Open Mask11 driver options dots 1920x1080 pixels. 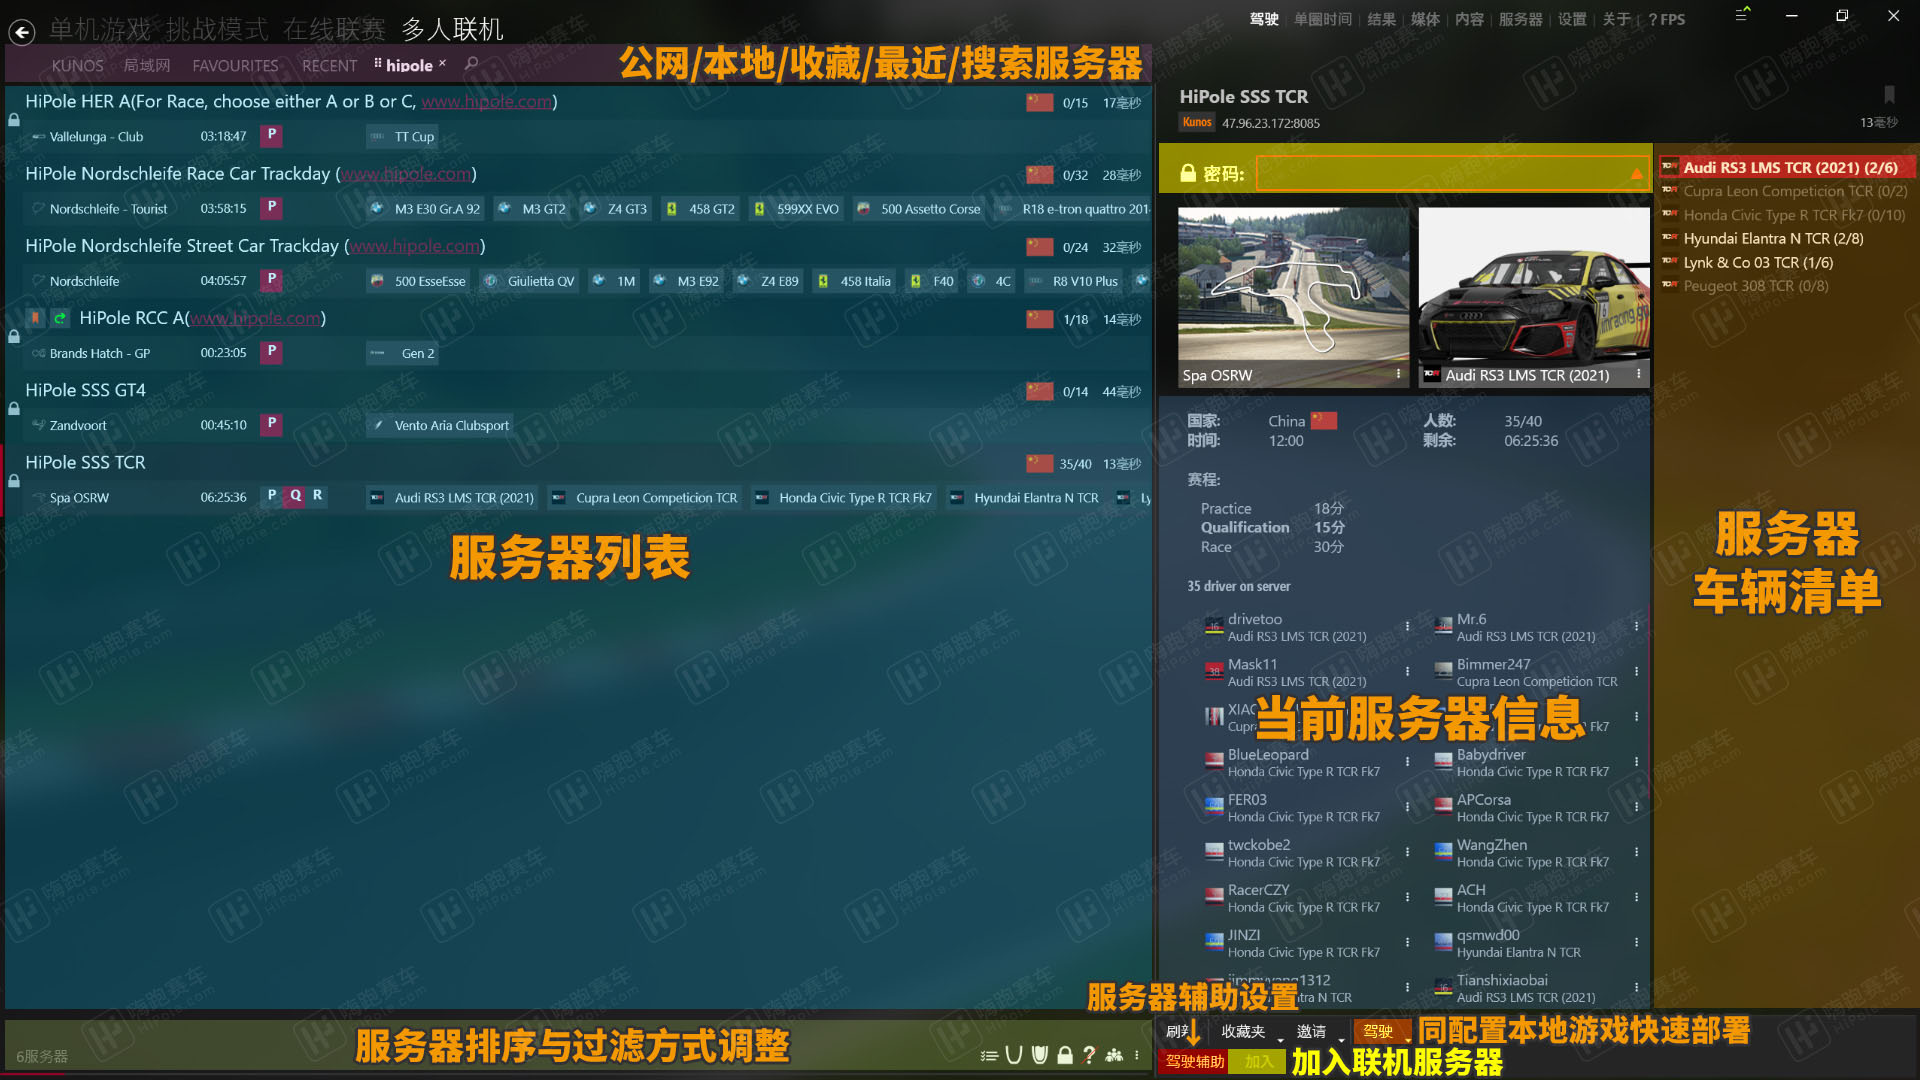tap(1408, 672)
